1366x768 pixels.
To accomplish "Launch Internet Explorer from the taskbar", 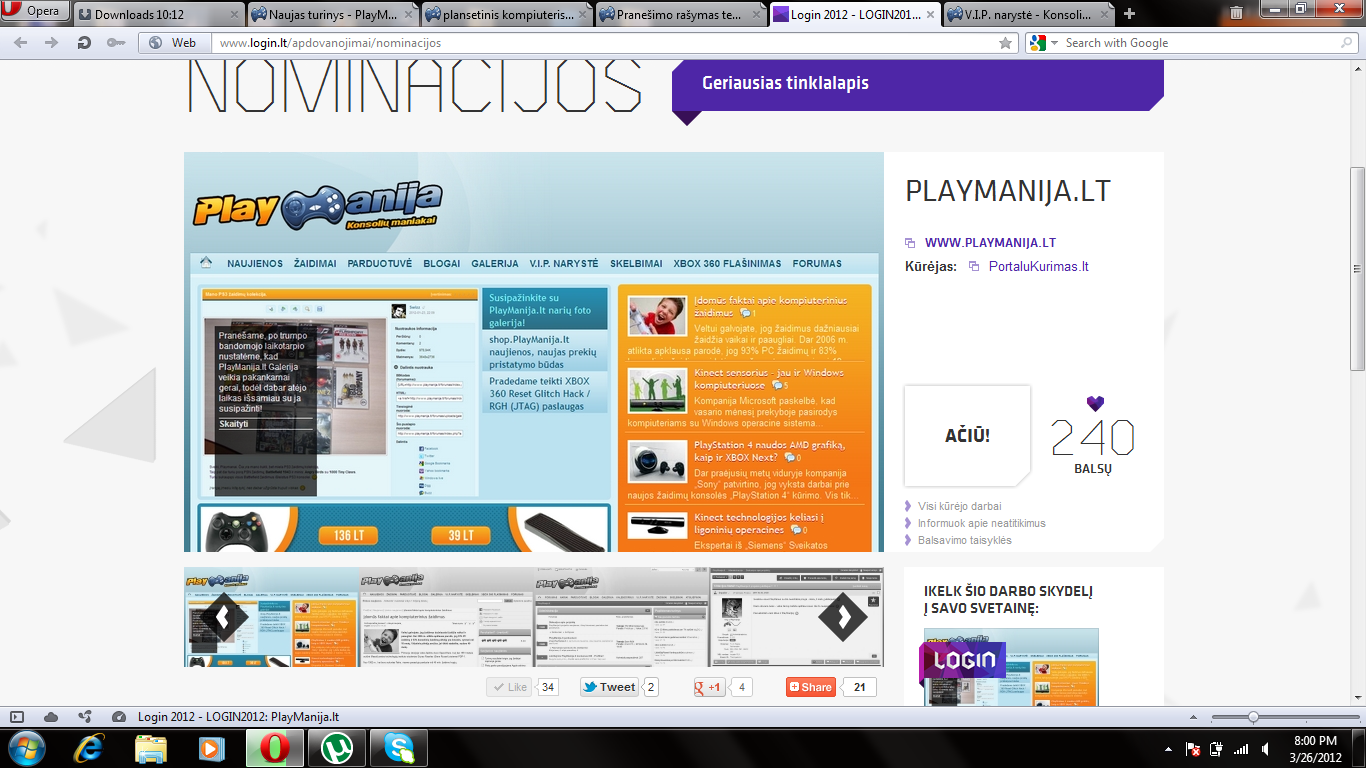I will pyautogui.click(x=89, y=748).
